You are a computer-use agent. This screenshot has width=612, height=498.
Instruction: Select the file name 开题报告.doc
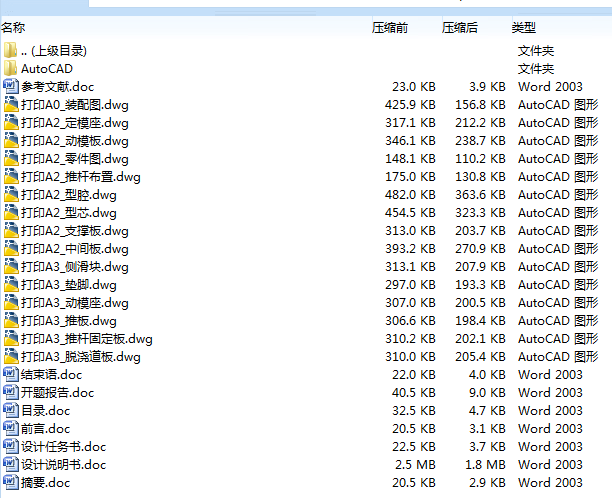58,393
